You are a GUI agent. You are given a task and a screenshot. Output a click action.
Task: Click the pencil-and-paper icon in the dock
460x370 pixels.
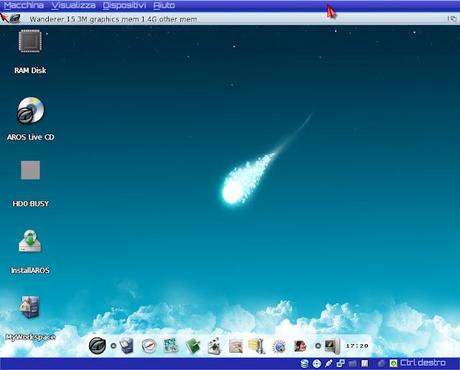(236, 346)
